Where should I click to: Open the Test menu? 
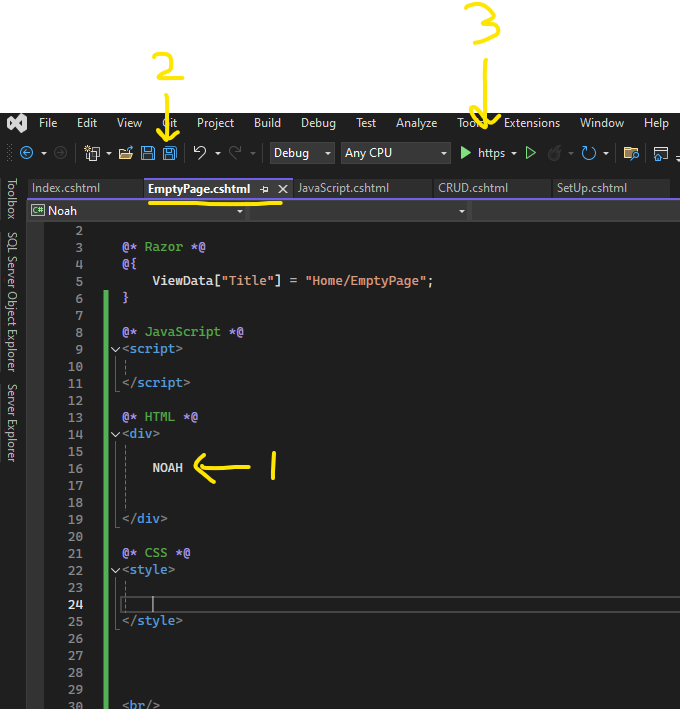366,123
